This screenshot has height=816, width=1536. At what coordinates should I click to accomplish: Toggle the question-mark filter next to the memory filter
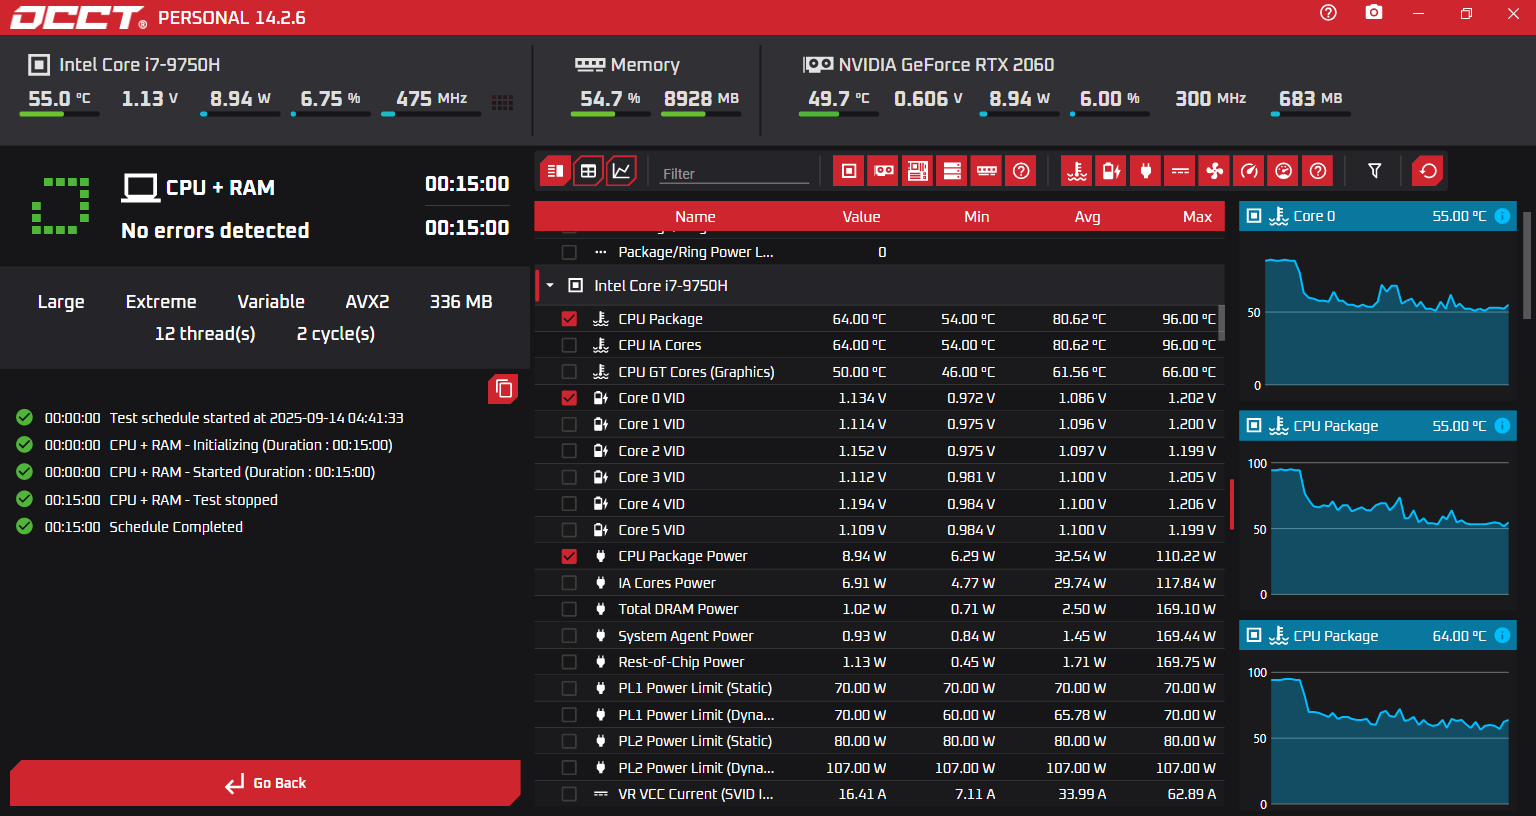tap(1021, 171)
